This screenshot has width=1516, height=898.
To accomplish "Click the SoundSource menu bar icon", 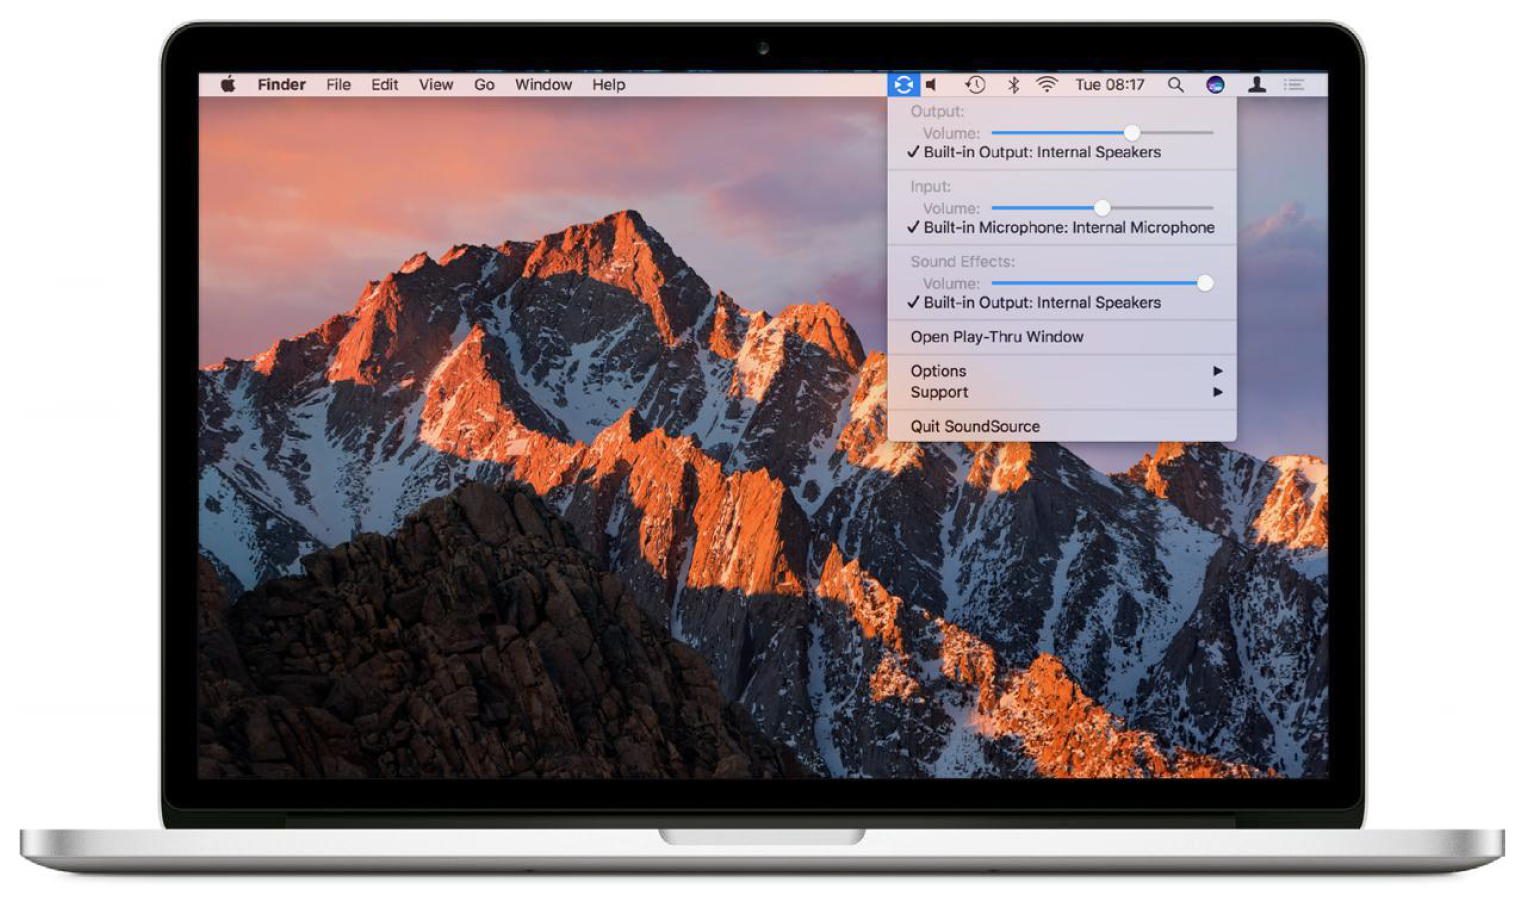I will click(903, 85).
